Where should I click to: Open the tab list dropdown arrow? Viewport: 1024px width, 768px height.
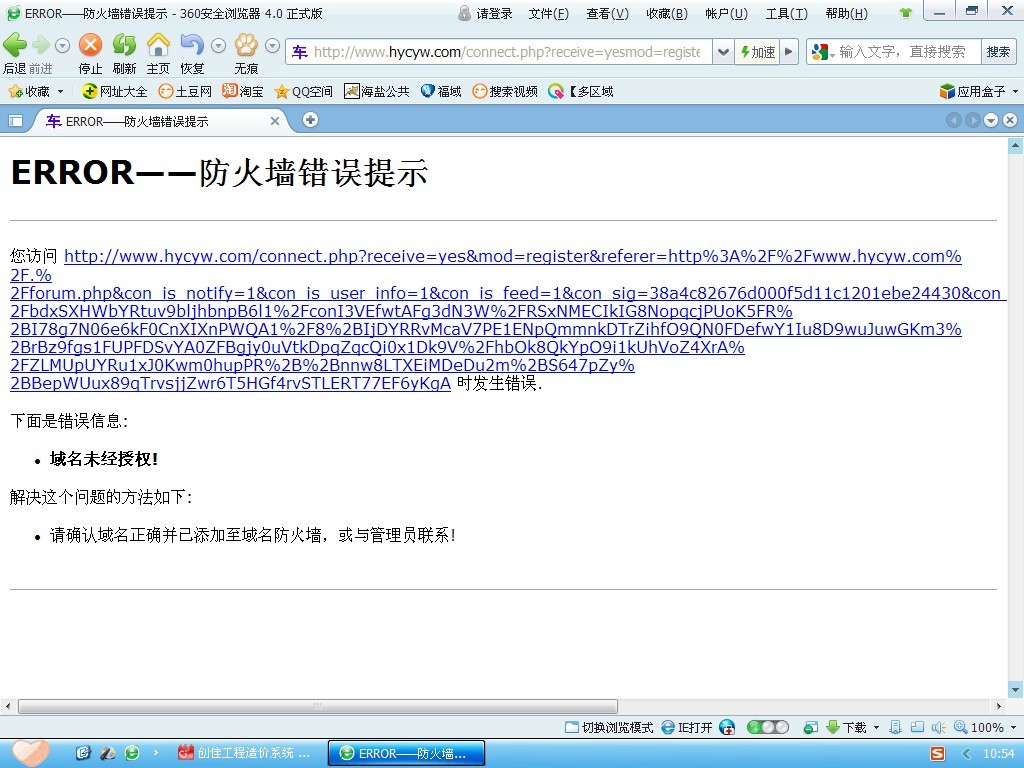(x=991, y=120)
